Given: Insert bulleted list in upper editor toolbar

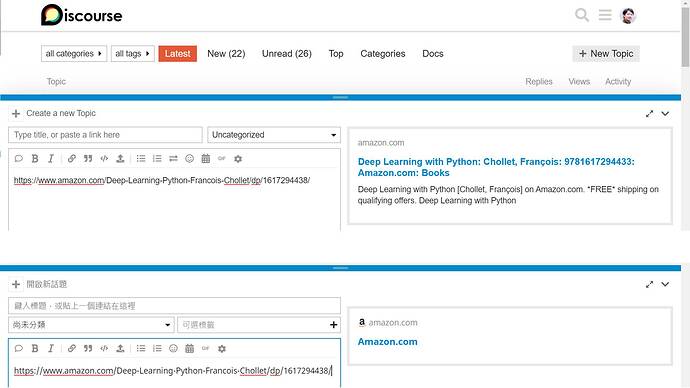Looking at the screenshot, I should coord(141,158).
